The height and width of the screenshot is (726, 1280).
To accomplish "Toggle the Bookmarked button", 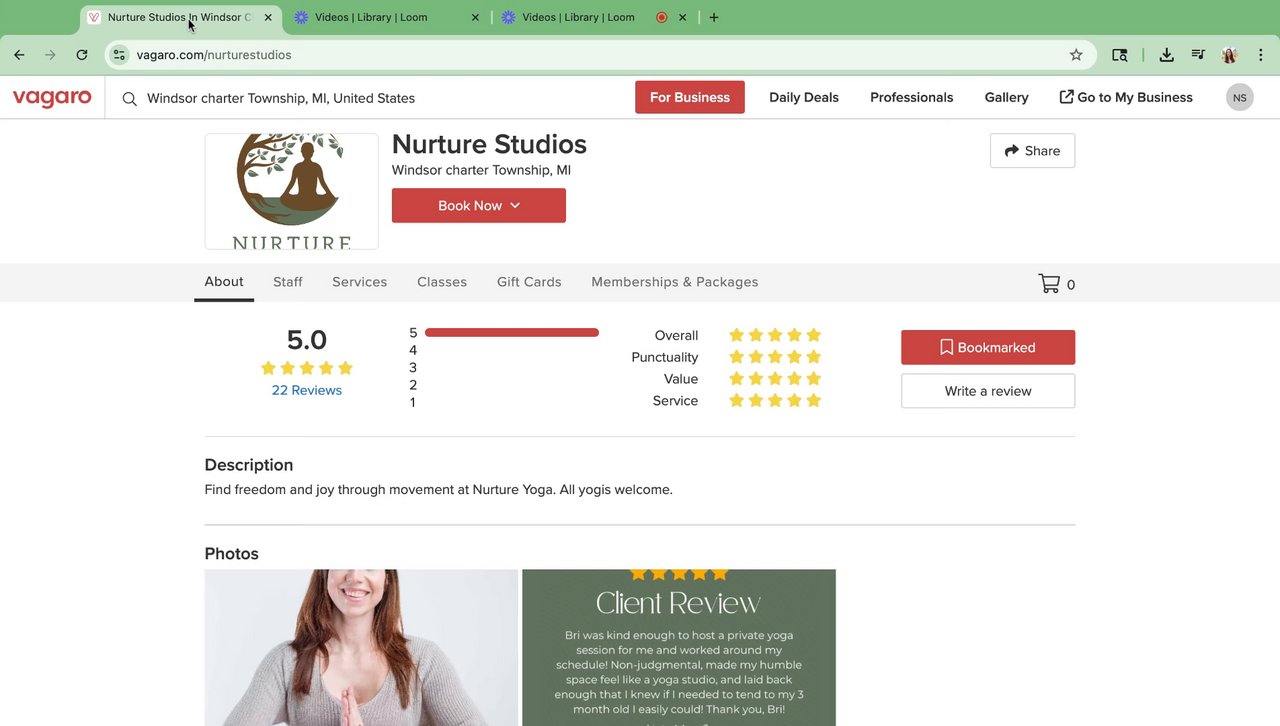I will (x=988, y=347).
